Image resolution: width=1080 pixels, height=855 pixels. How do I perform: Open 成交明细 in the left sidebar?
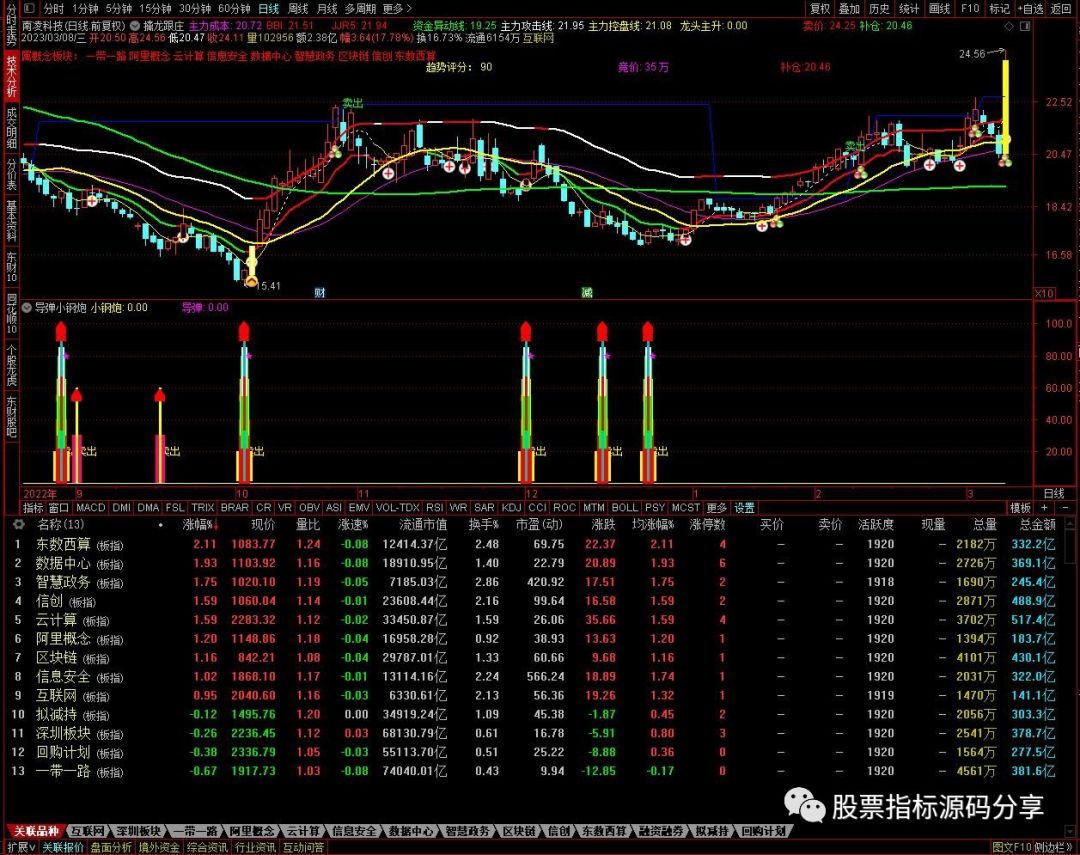click(12, 127)
